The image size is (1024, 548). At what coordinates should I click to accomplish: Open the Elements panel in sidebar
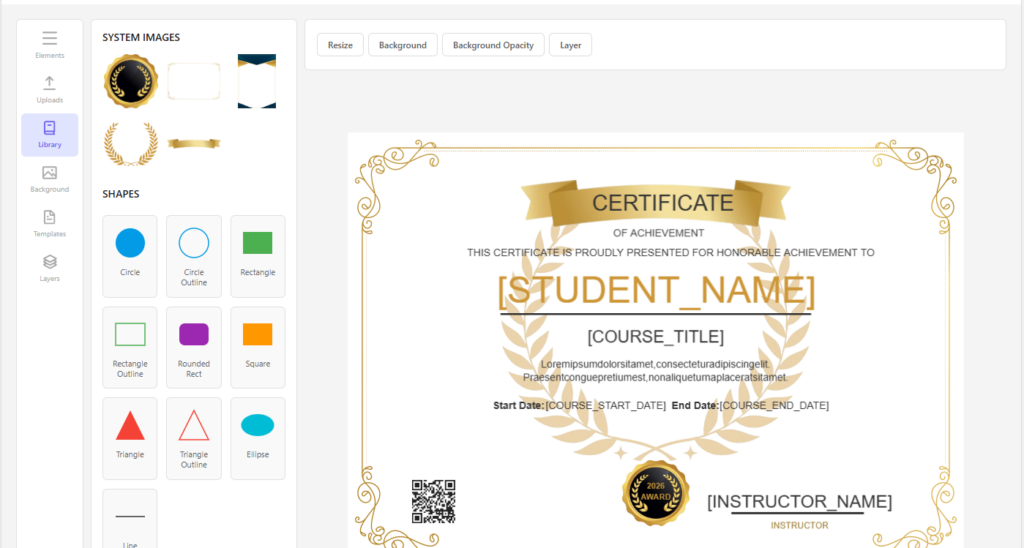coord(49,44)
